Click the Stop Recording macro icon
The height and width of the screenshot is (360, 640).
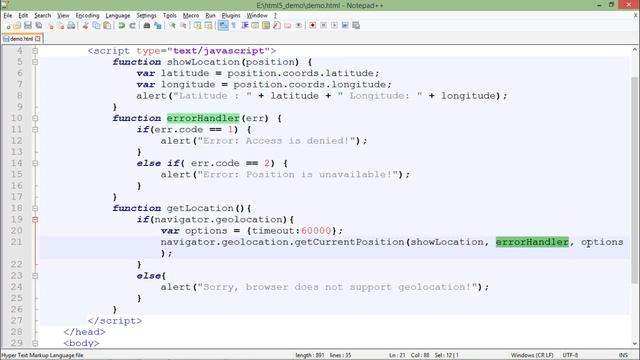pyautogui.click(x=323, y=26)
